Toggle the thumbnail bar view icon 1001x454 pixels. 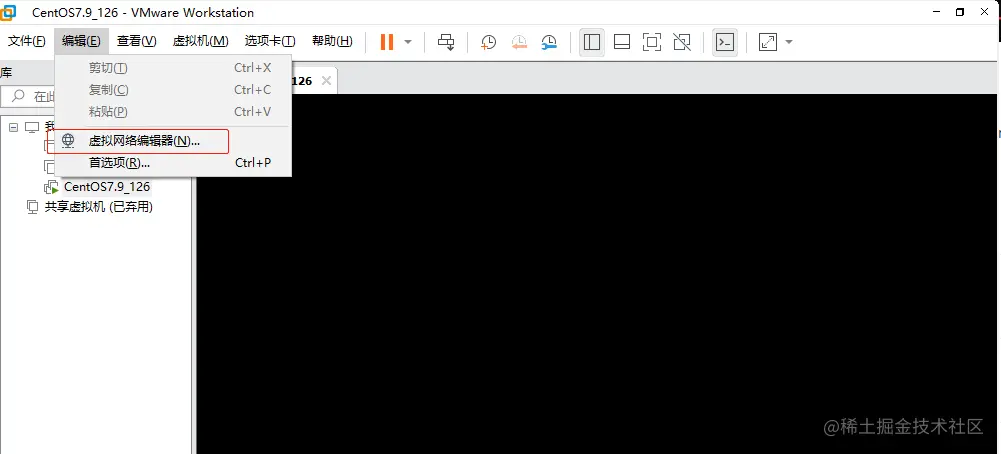click(x=622, y=42)
